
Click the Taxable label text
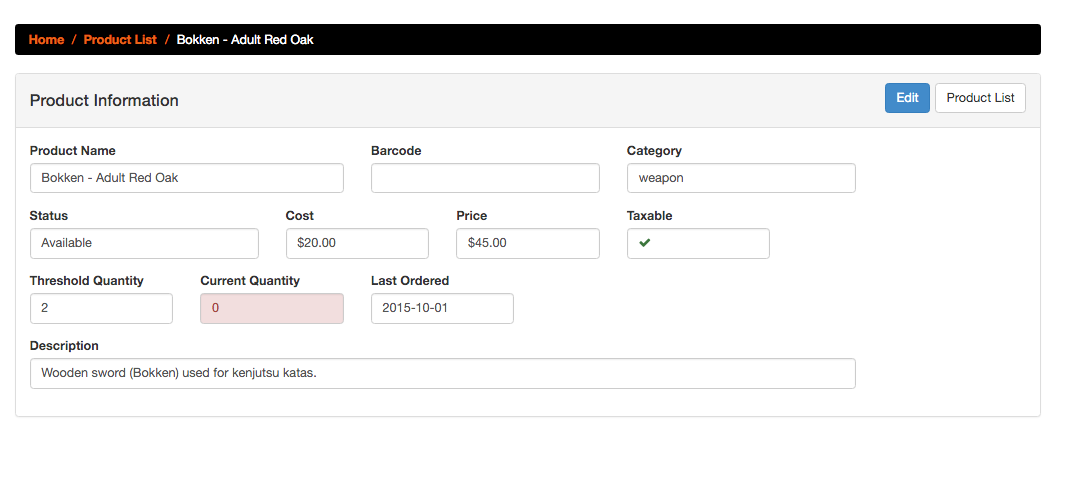(649, 216)
